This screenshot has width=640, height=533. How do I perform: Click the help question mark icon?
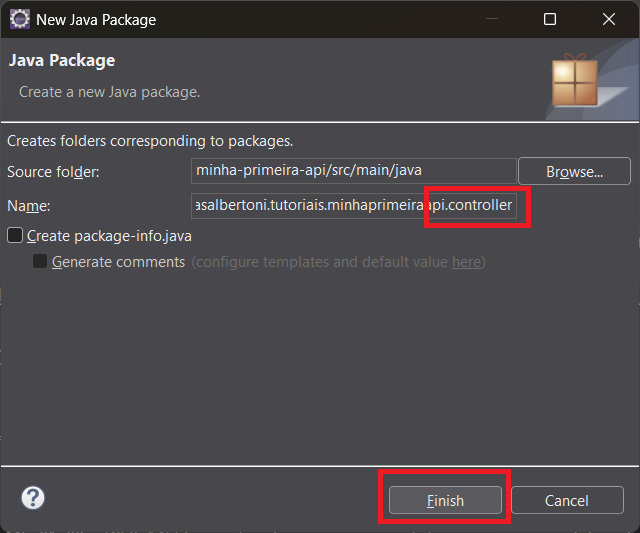tap(33, 497)
